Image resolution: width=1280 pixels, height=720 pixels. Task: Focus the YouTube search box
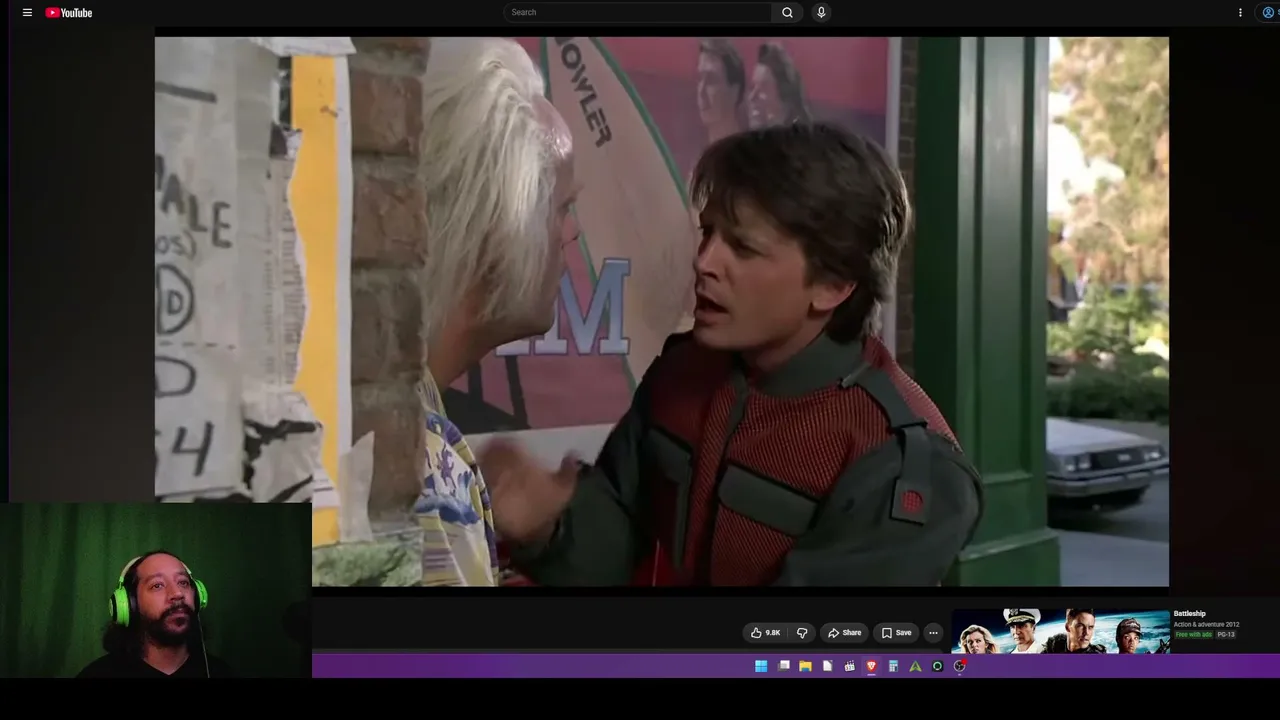click(x=637, y=12)
